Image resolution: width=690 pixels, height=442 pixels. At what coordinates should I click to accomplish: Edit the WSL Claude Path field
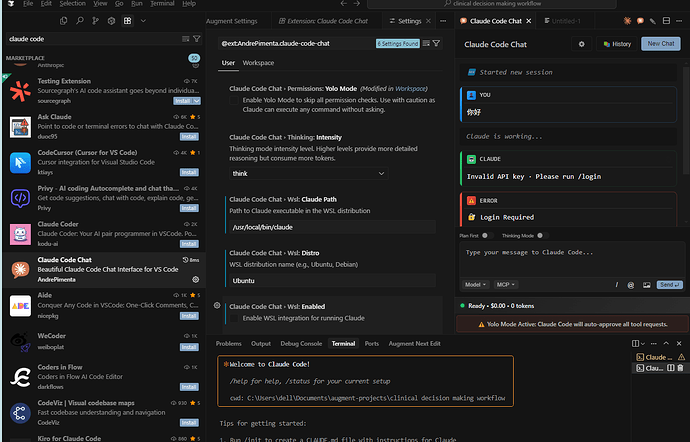[x=332, y=227]
